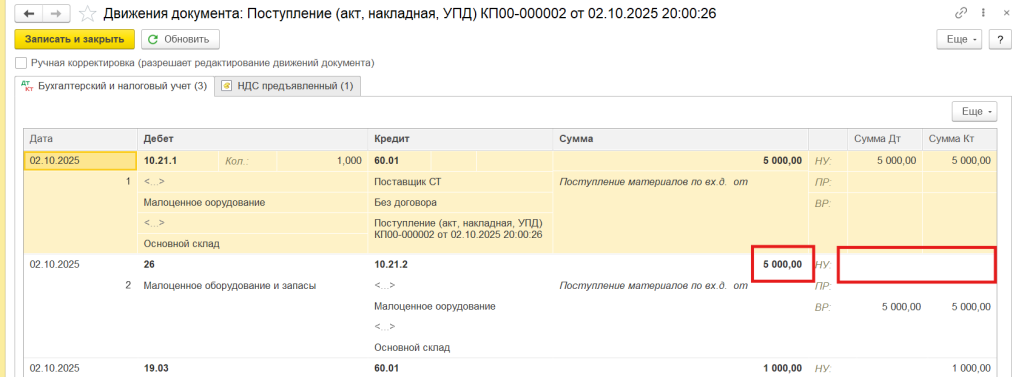Image resolution: width=1024 pixels, height=377 pixels.
Task: Go forward with the right arrow button
Action: [x=57, y=13]
